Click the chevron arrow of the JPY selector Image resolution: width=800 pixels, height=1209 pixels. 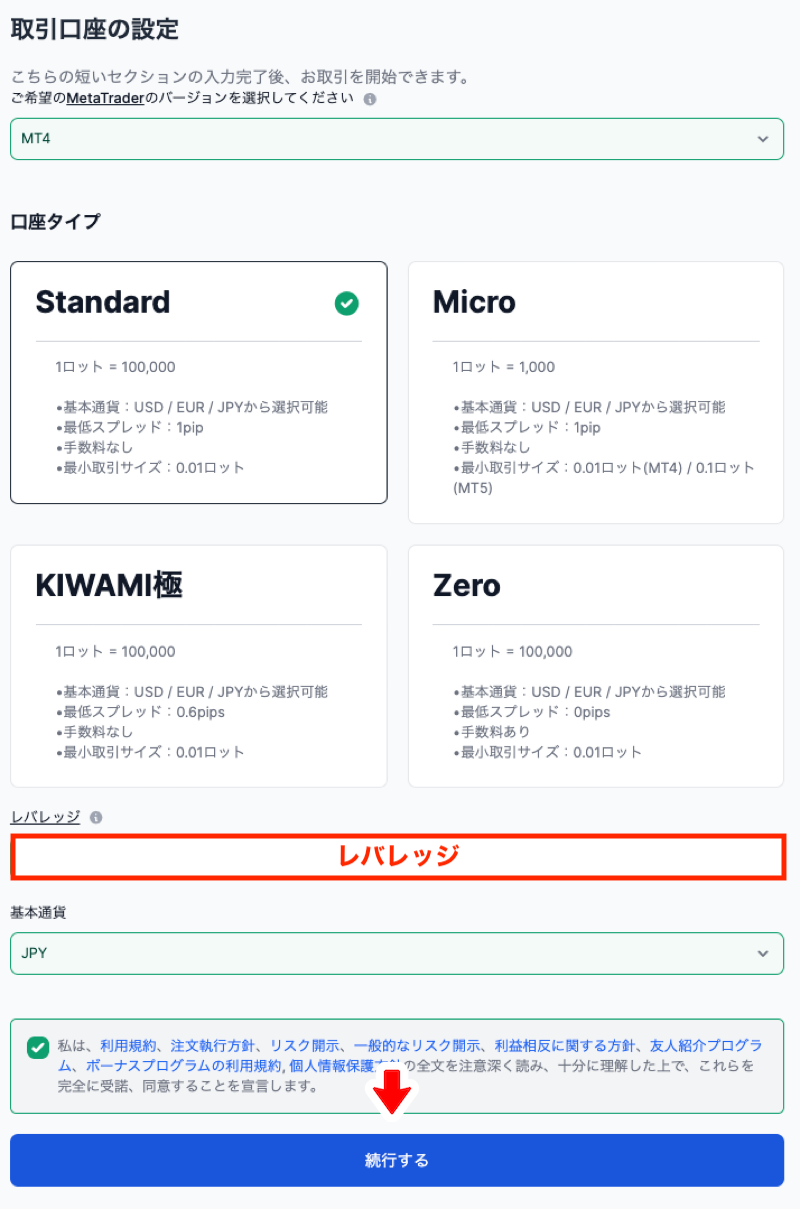tap(763, 953)
